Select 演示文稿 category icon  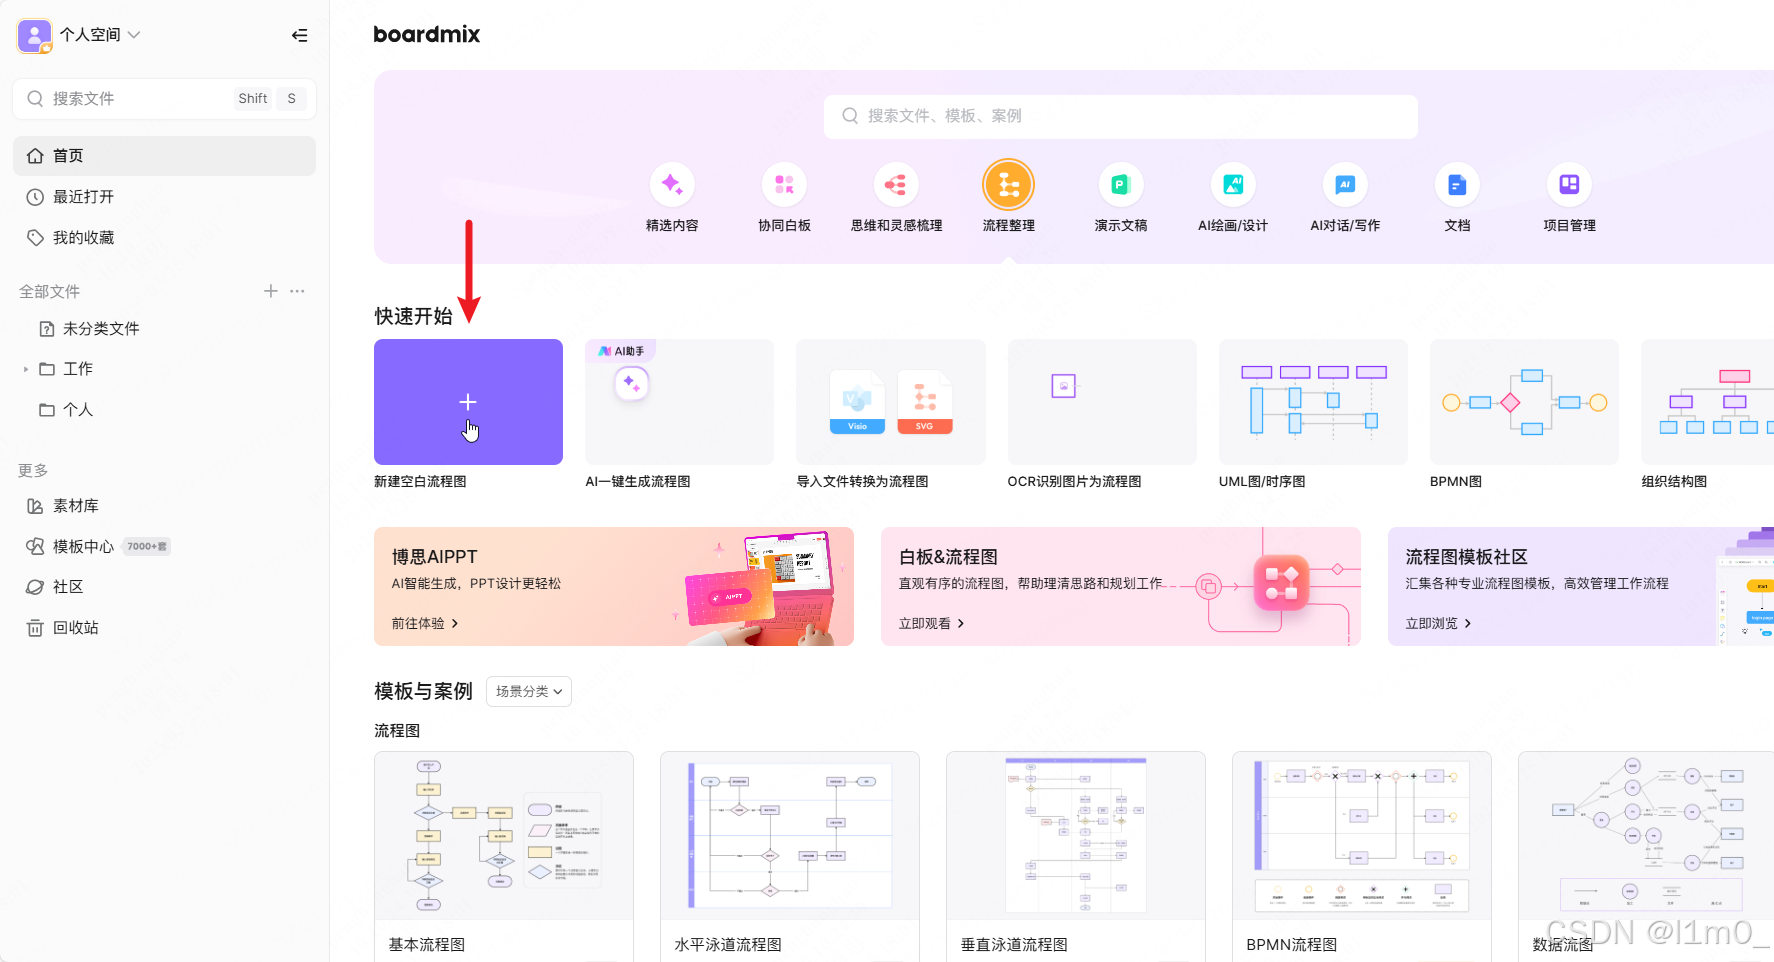tap(1120, 185)
